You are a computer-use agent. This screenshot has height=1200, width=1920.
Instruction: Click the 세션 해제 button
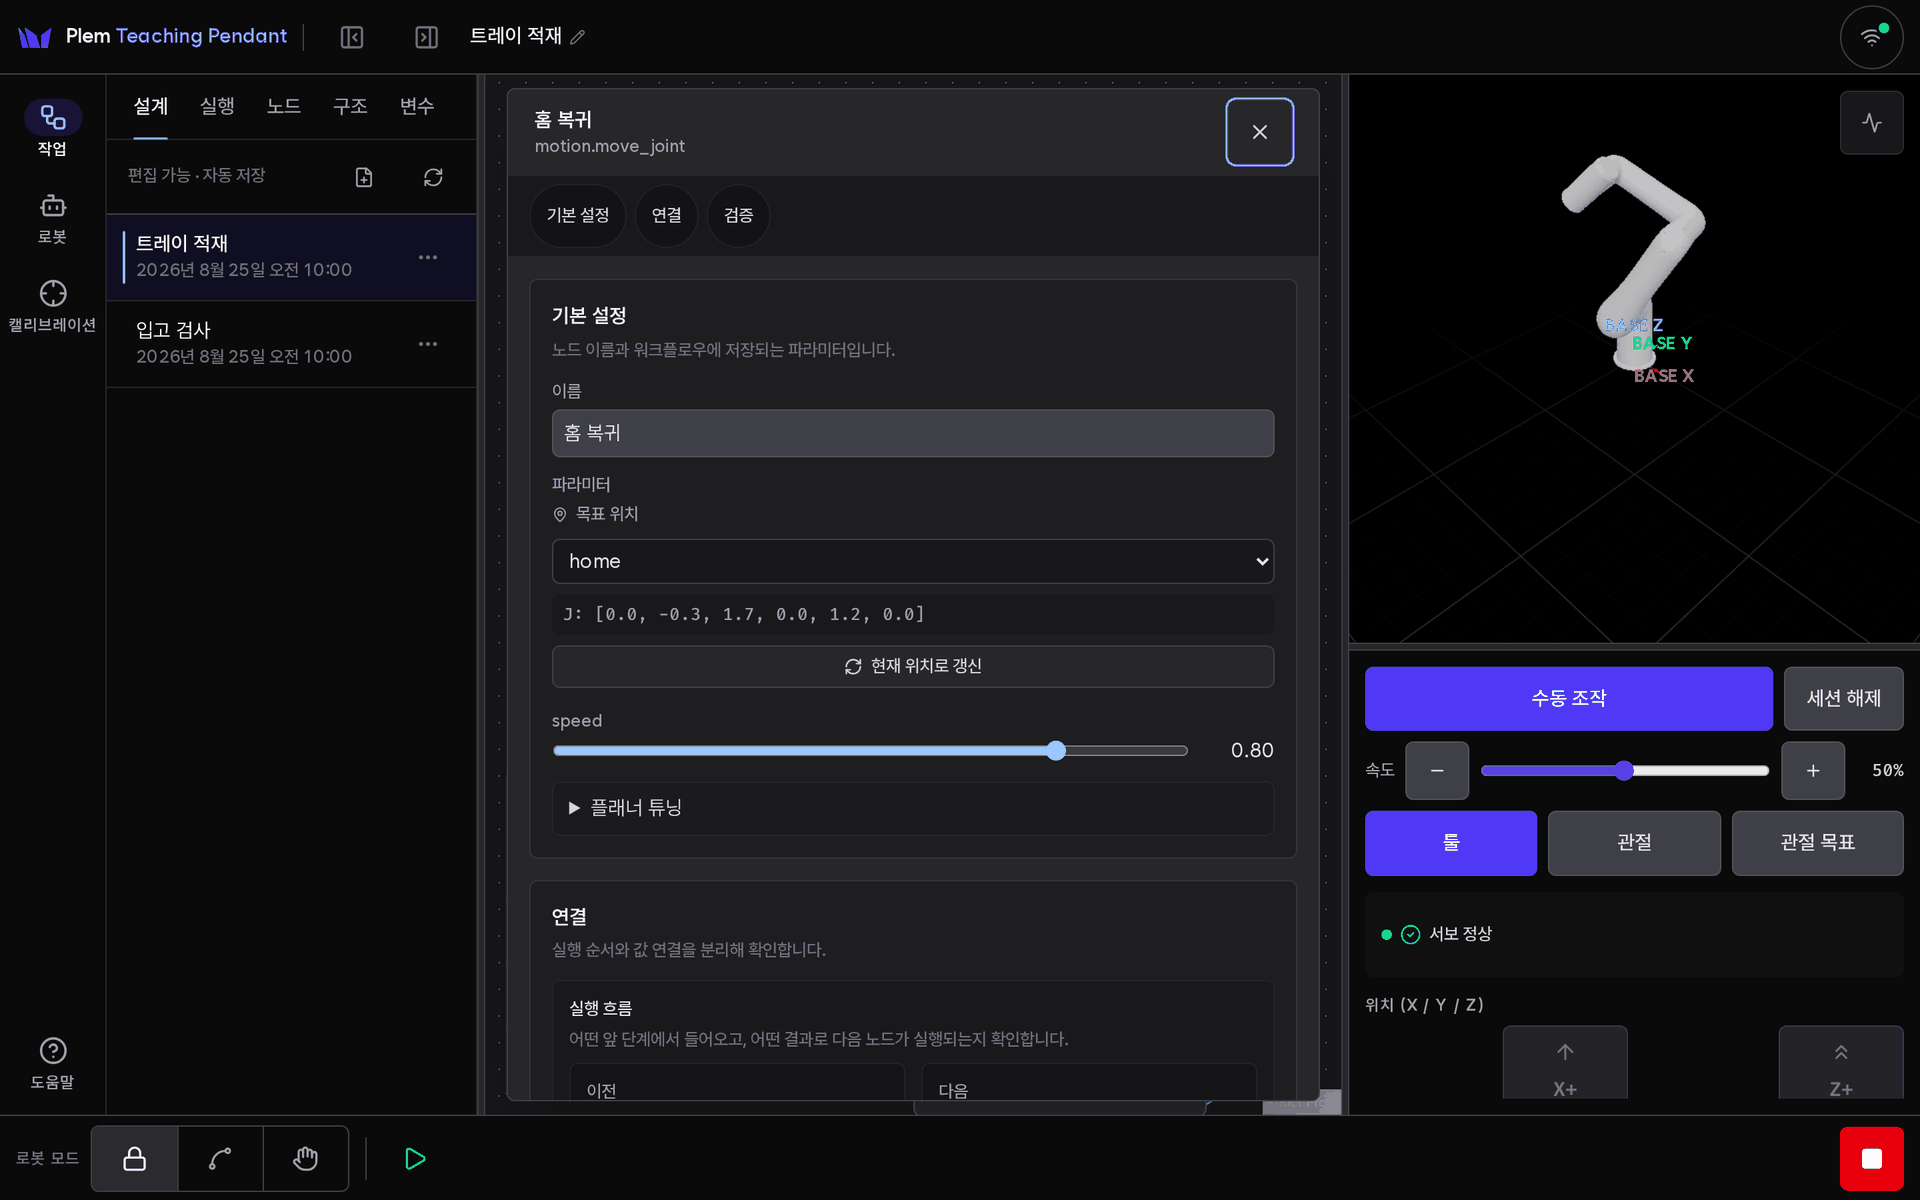(x=1843, y=698)
